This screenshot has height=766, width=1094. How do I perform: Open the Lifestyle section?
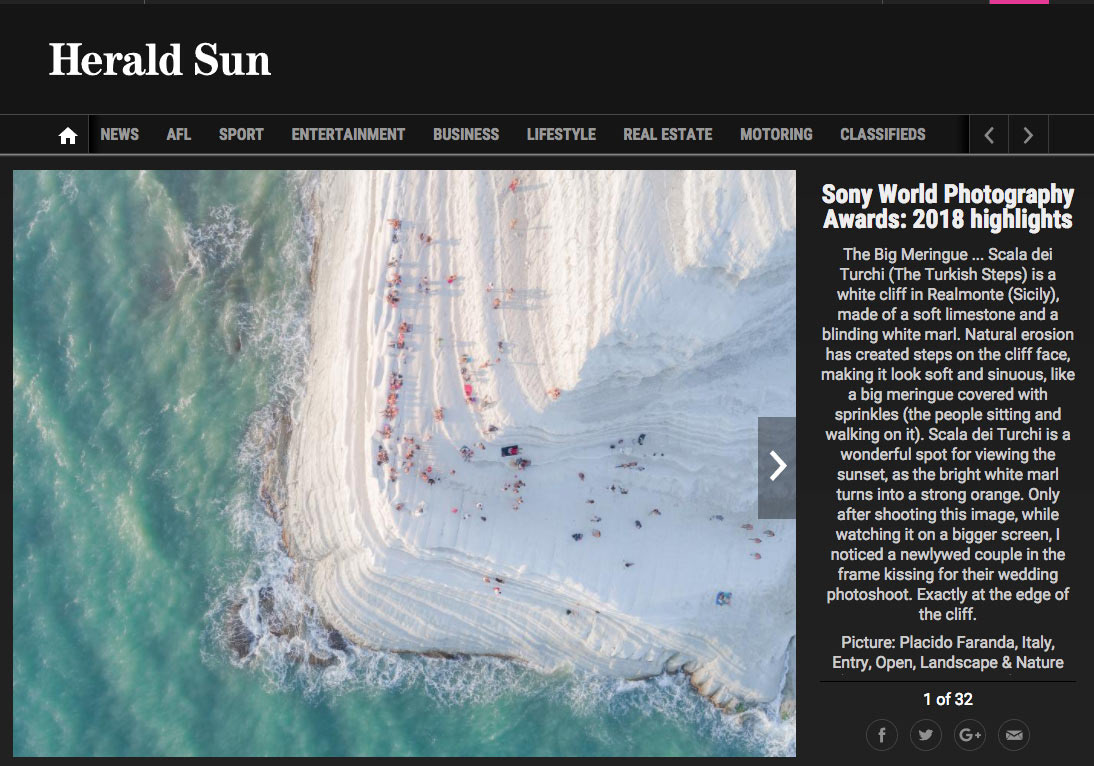(x=561, y=135)
